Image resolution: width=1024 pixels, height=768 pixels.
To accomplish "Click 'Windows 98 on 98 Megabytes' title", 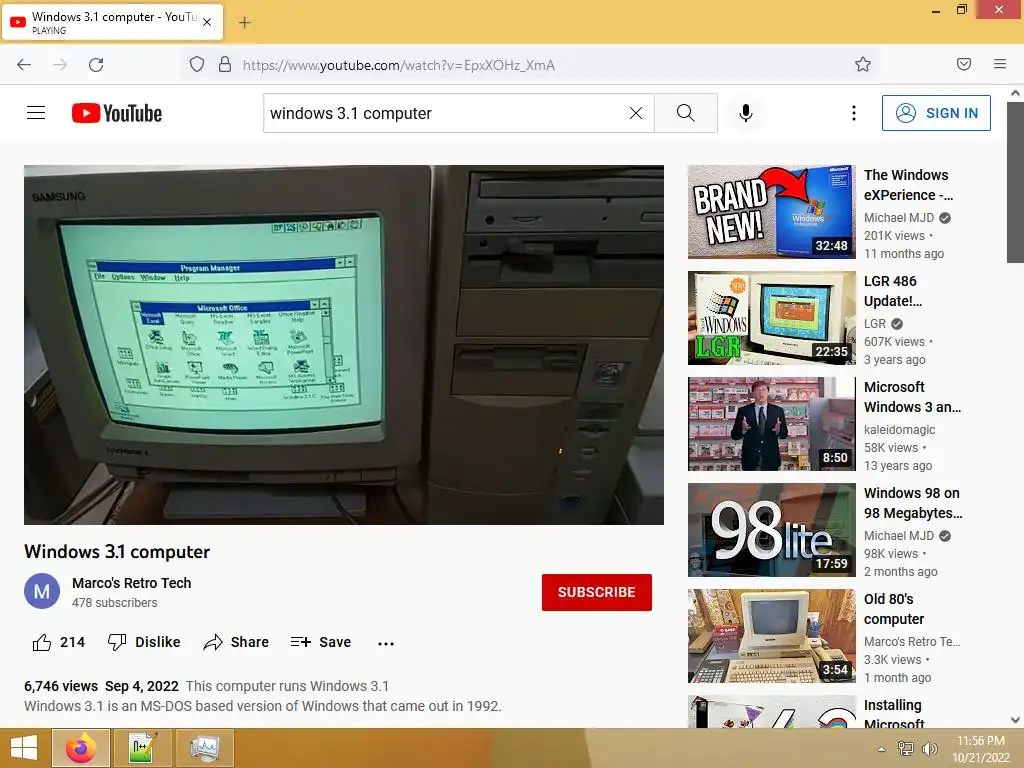I will pos(913,503).
